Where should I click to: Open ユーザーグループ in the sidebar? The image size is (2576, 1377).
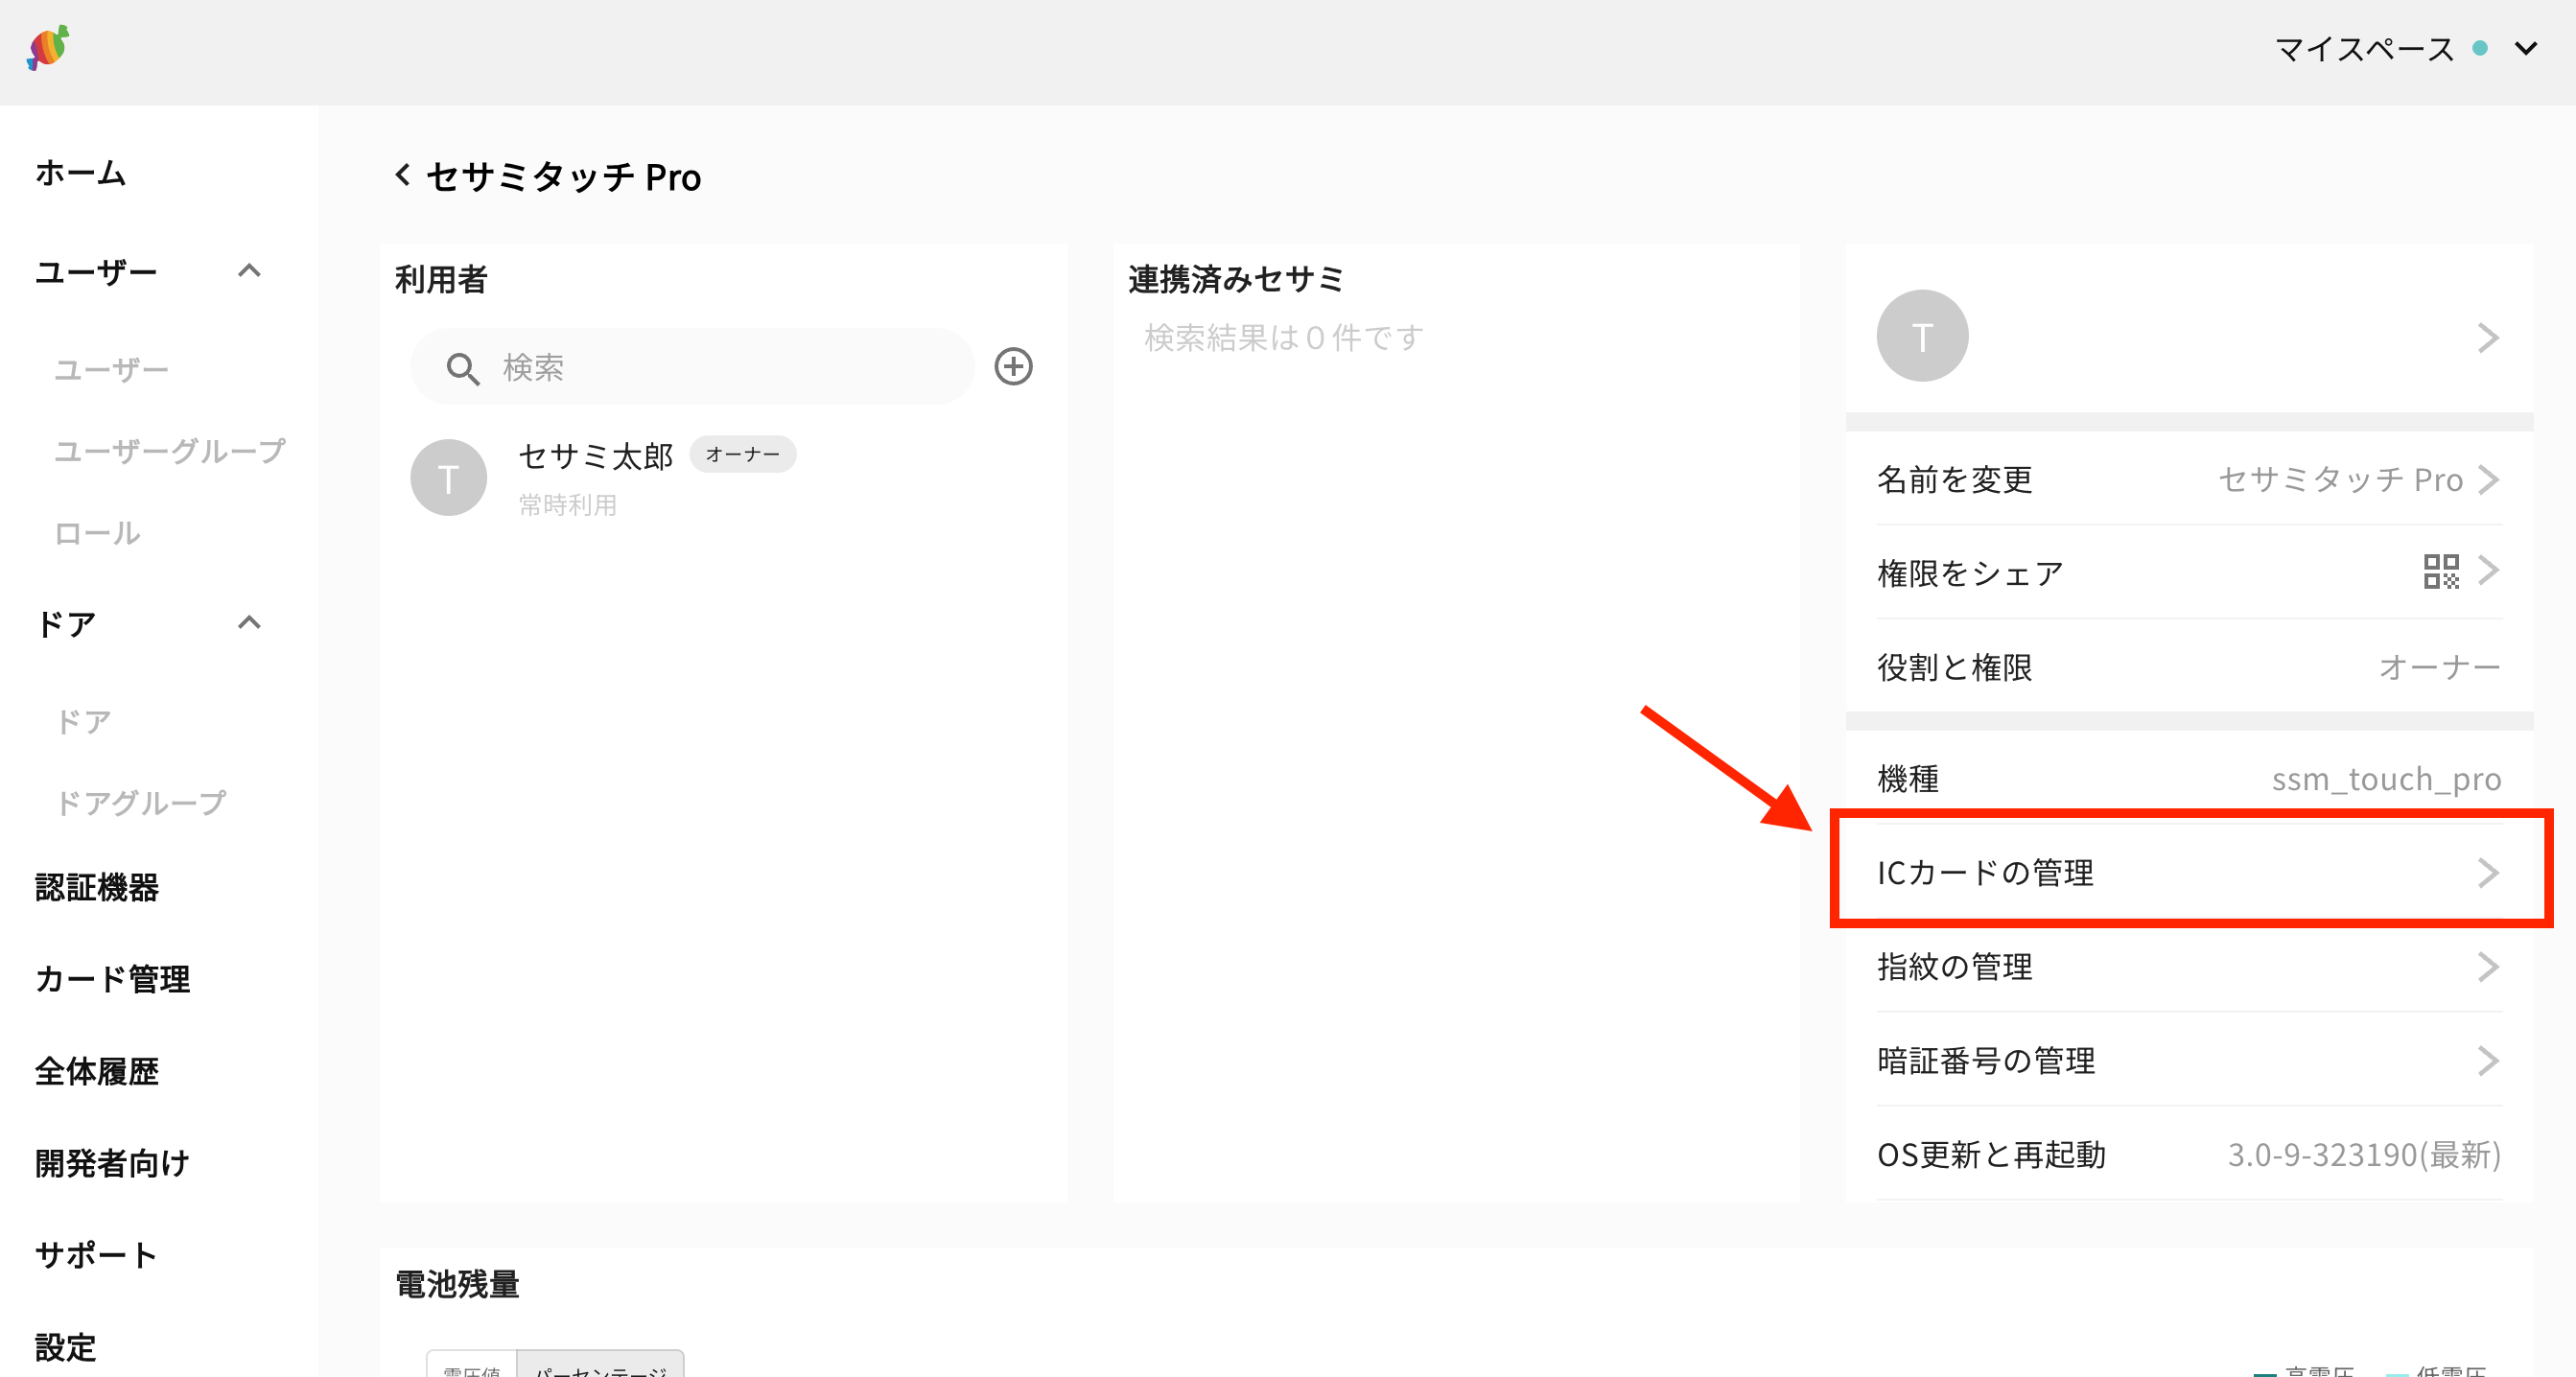pos(169,451)
